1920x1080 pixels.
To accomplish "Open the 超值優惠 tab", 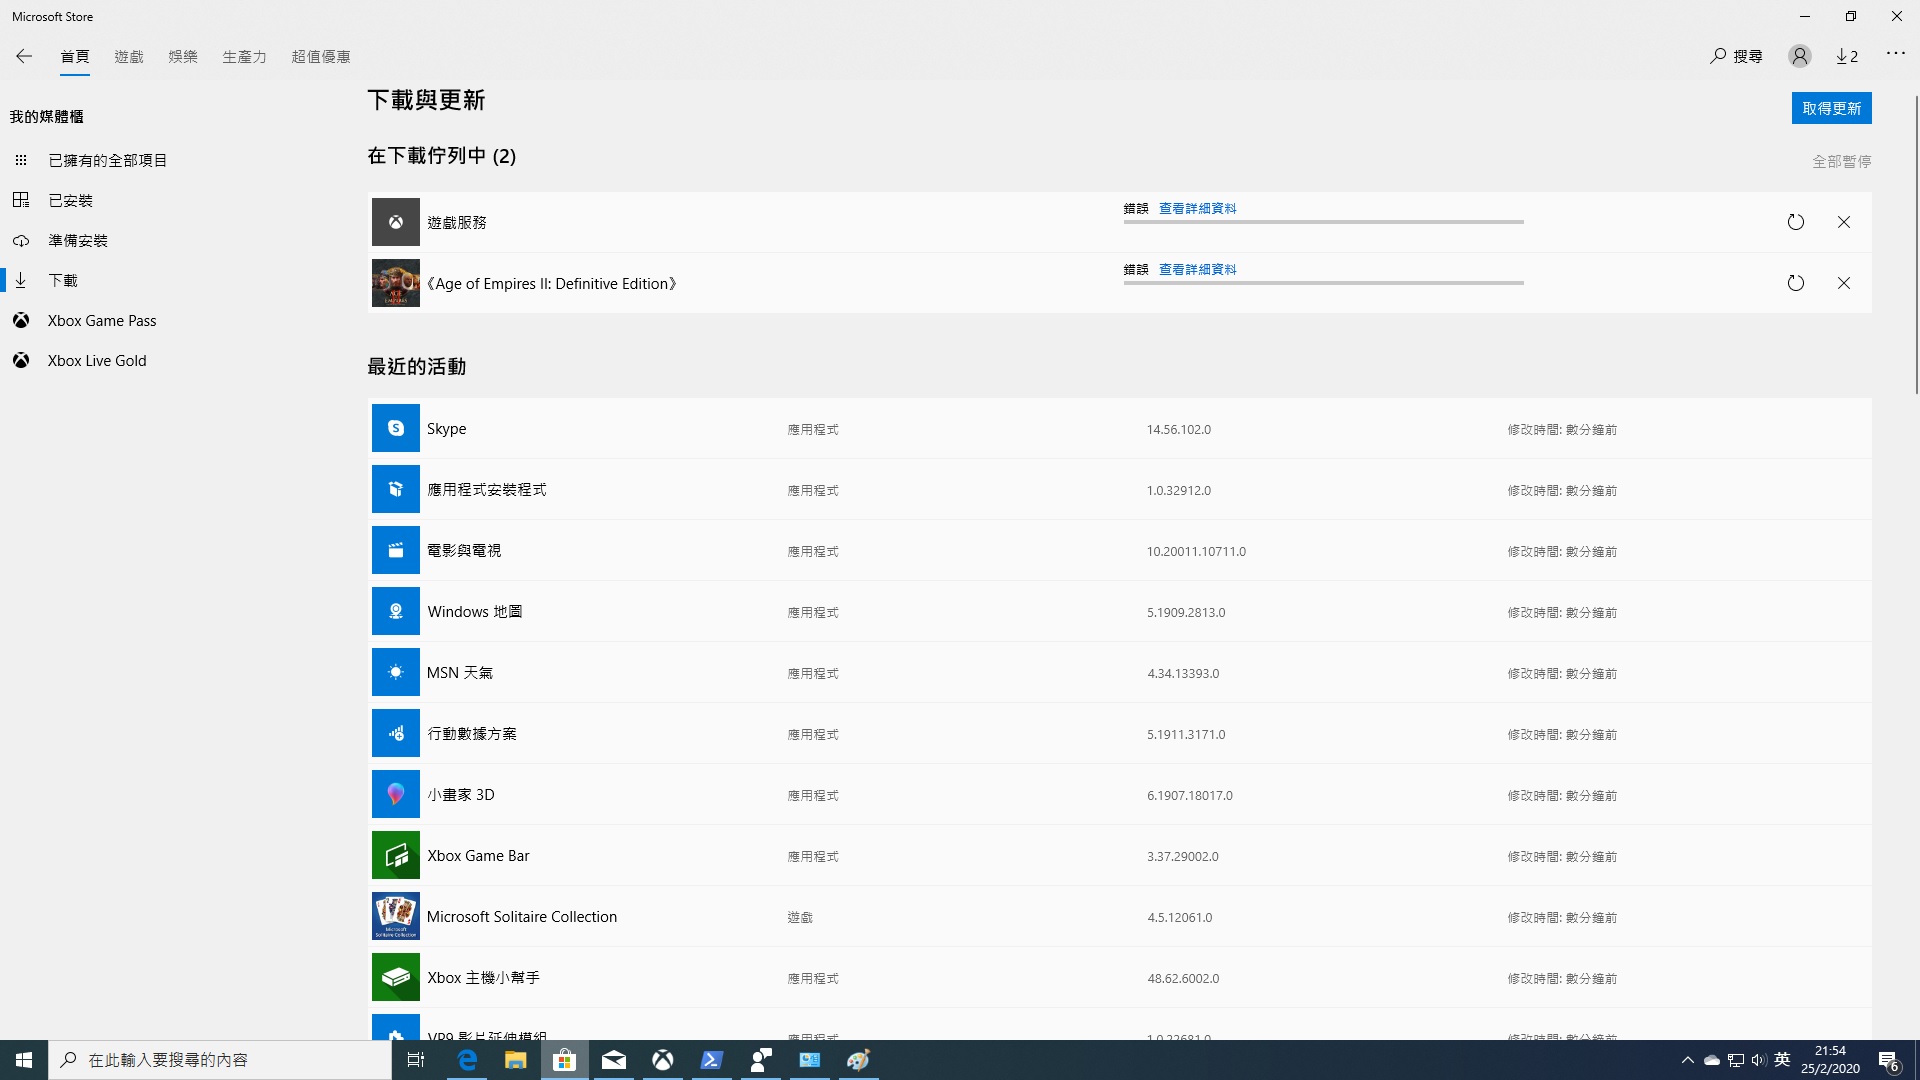I will click(321, 57).
